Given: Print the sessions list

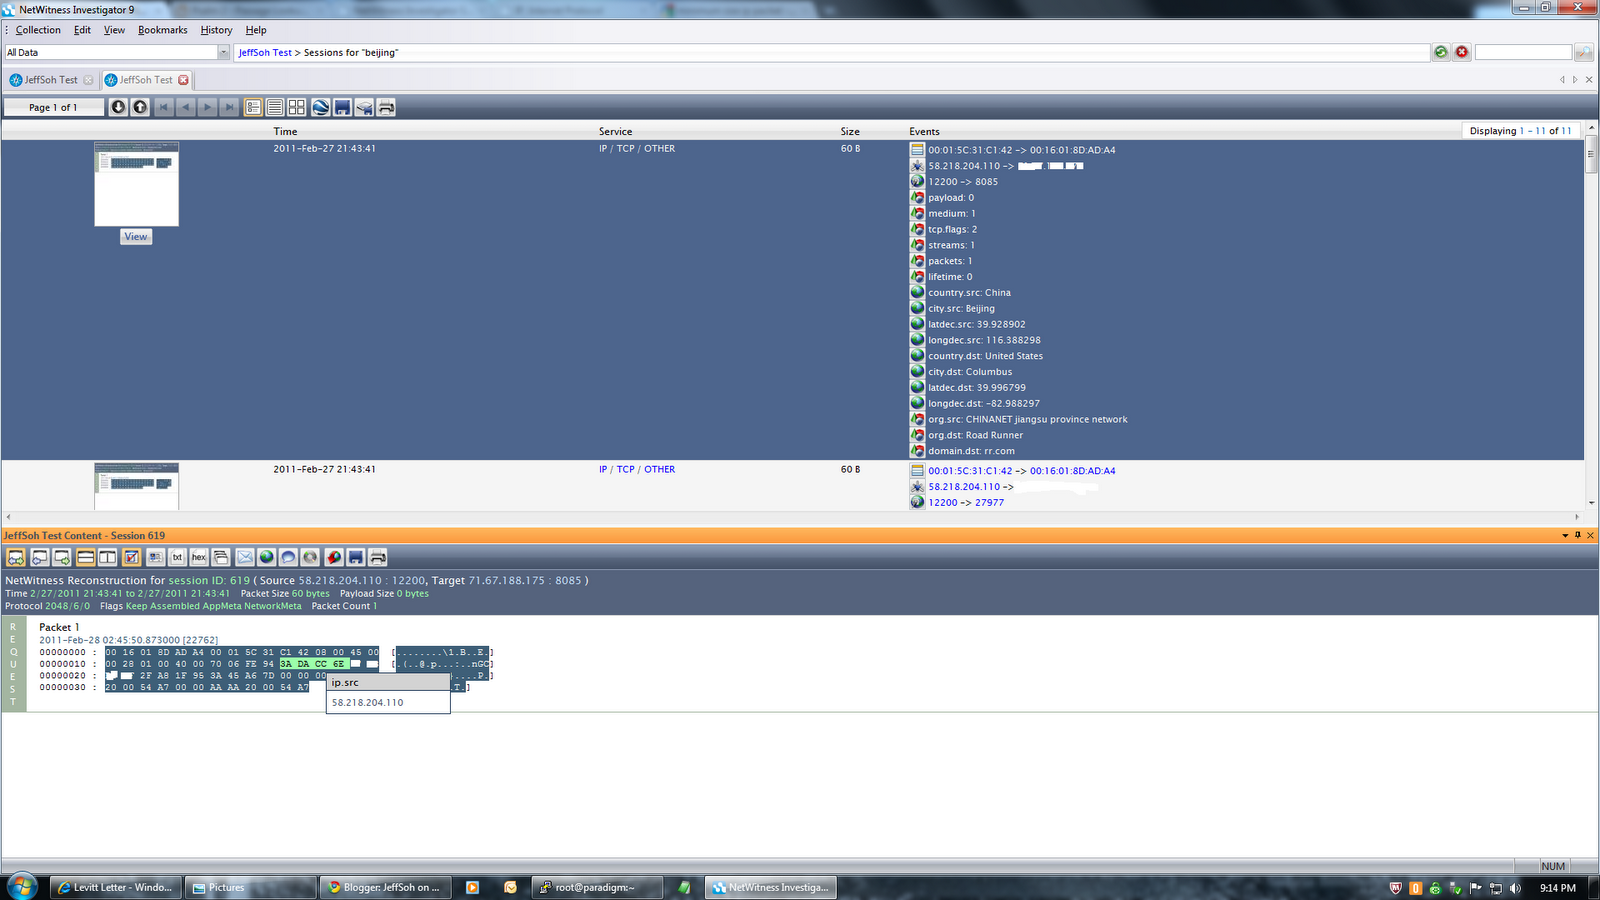Looking at the screenshot, I should [x=387, y=107].
